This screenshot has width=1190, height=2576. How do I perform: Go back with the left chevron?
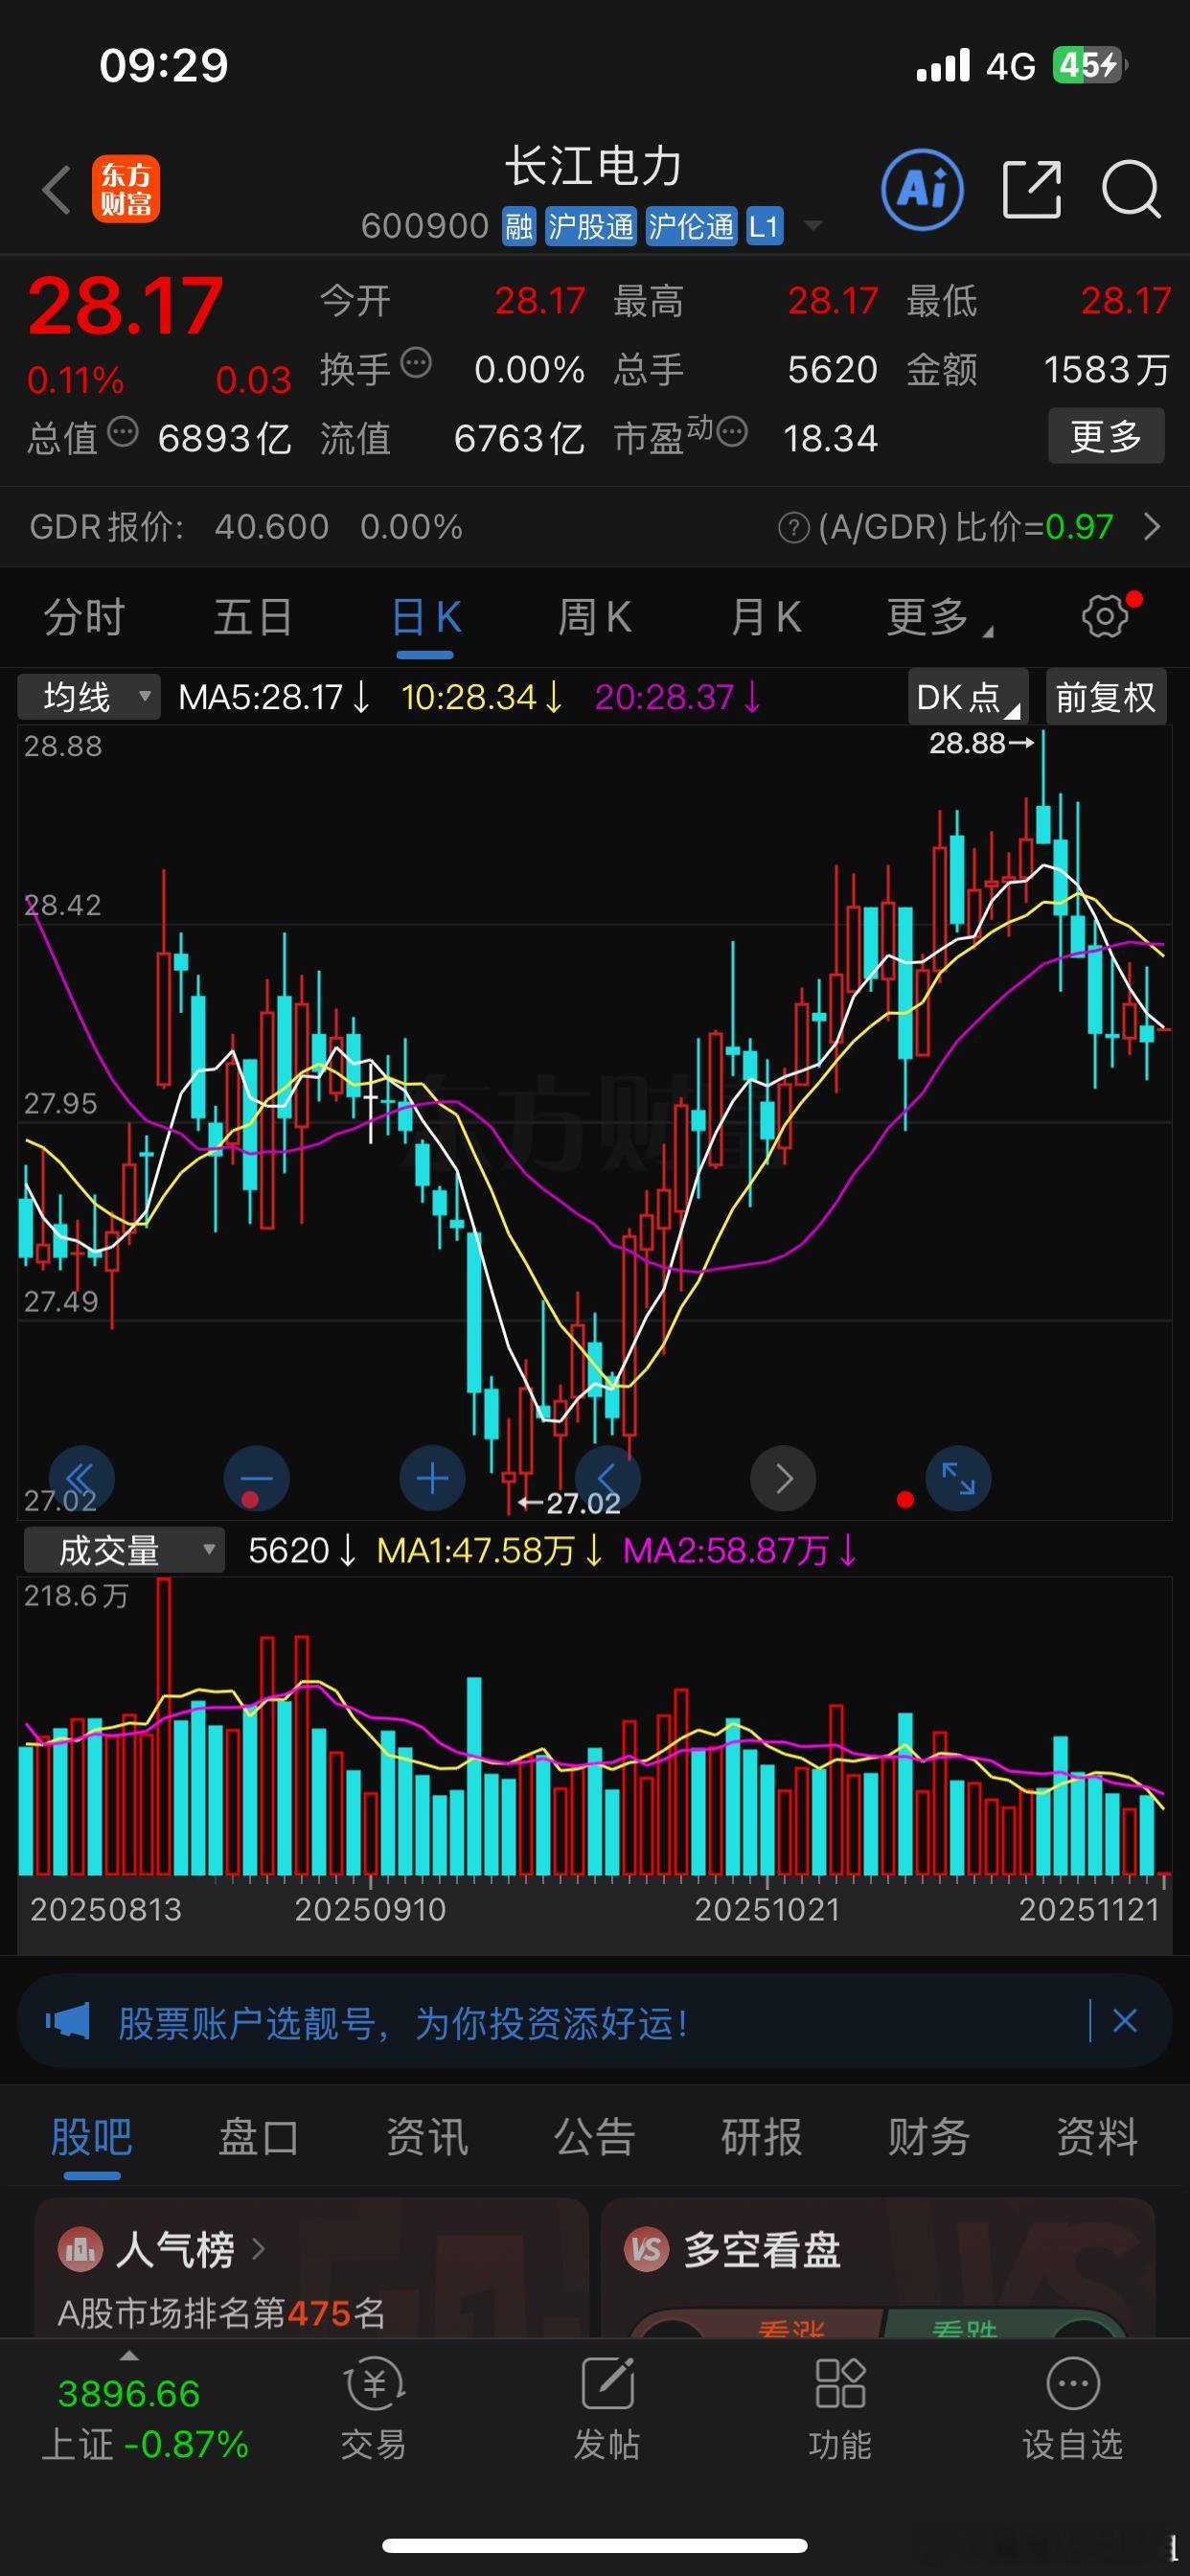click(x=57, y=190)
